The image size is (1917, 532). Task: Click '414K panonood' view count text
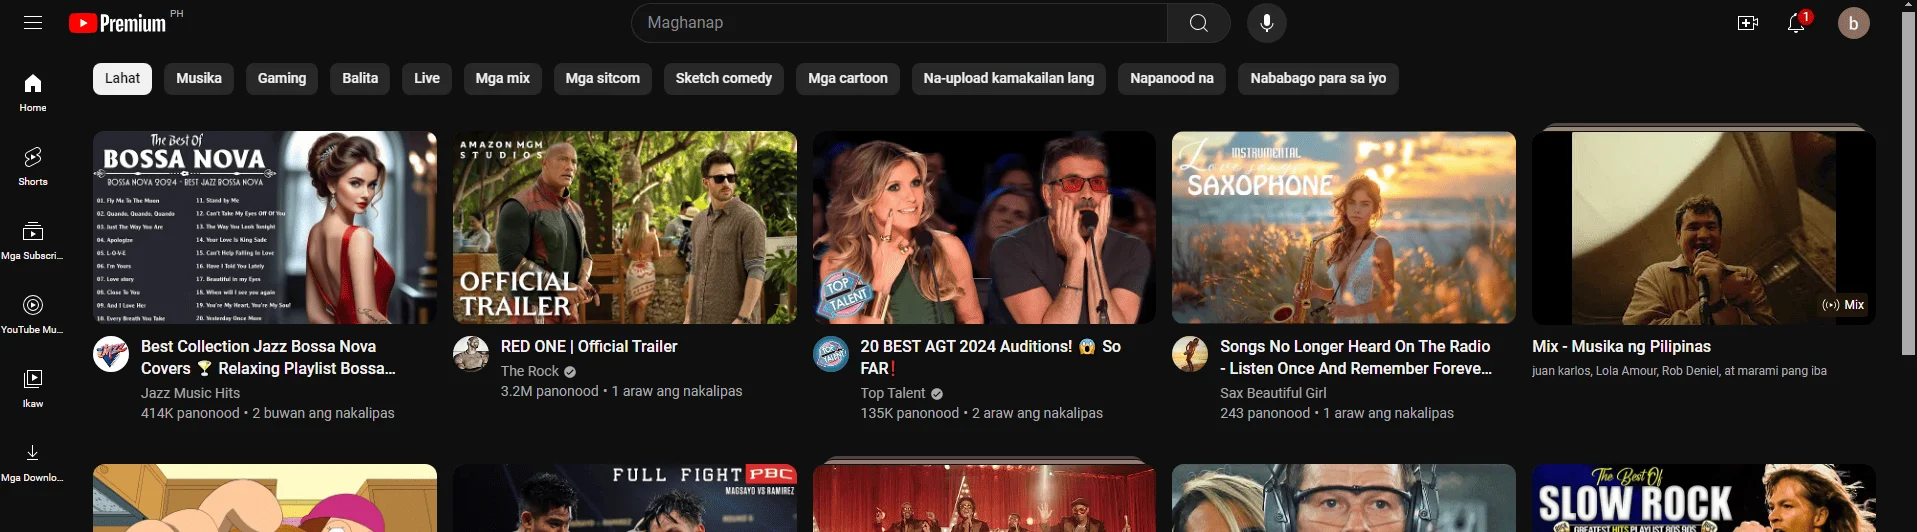coord(190,413)
